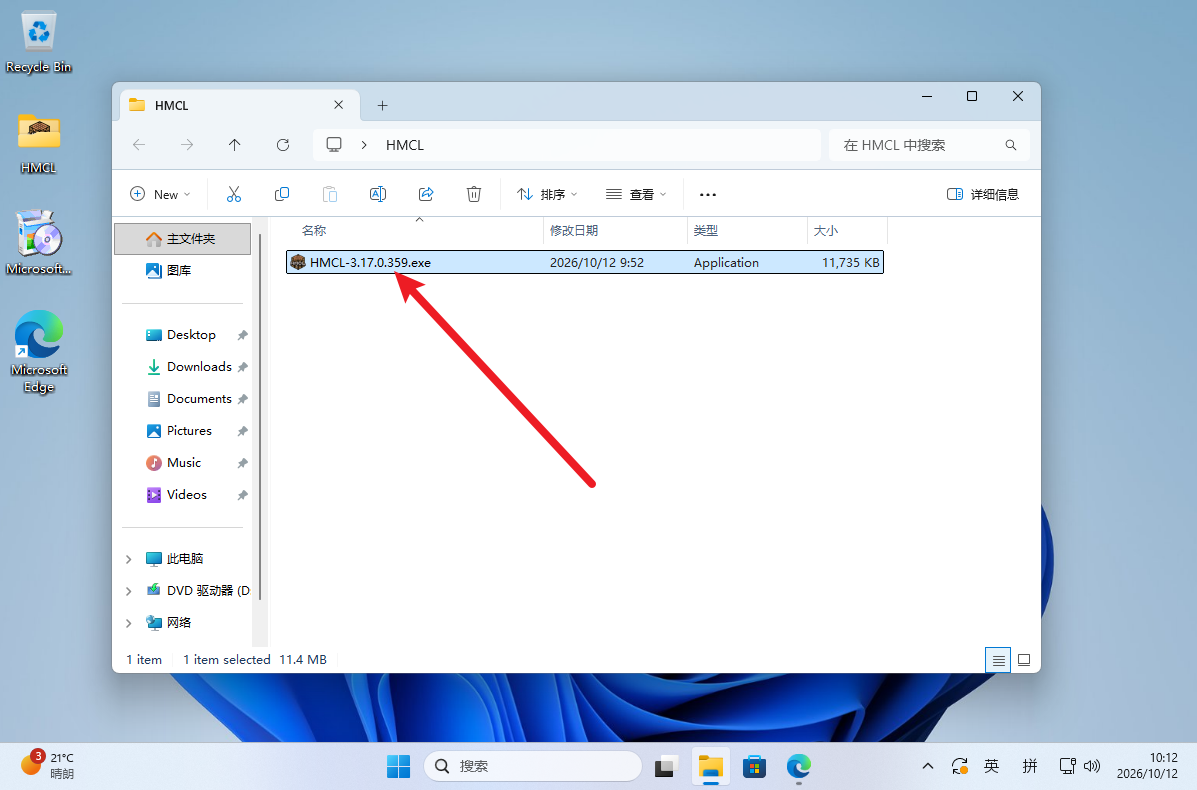Image resolution: width=1197 pixels, height=790 pixels.
Task: Click File Explorer taskbar icon
Action: pyautogui.click(x=711, y=766)
